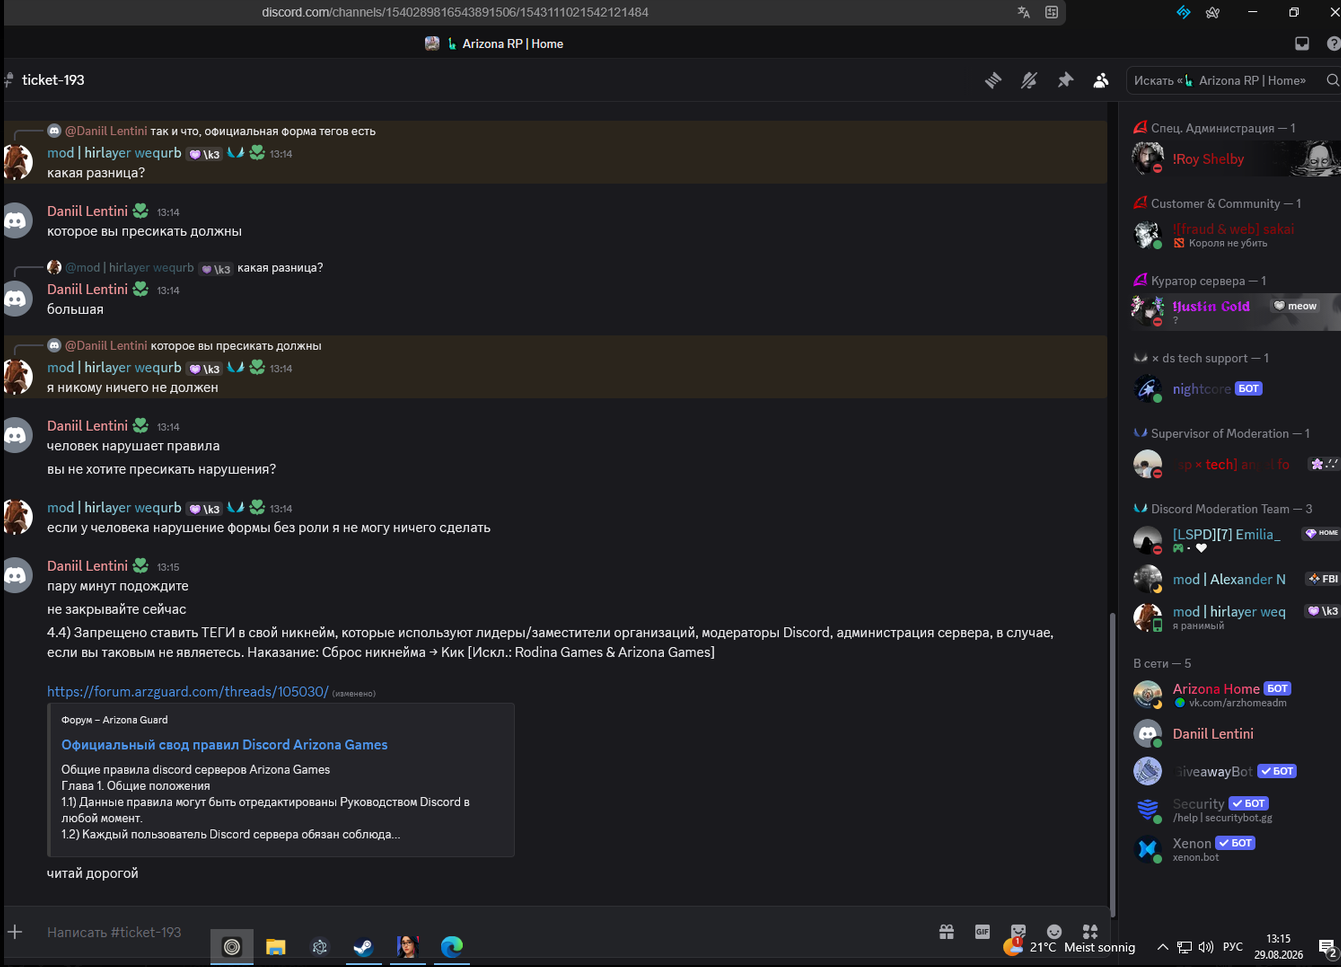Select the Arizona RP | Home tab title

512,44
